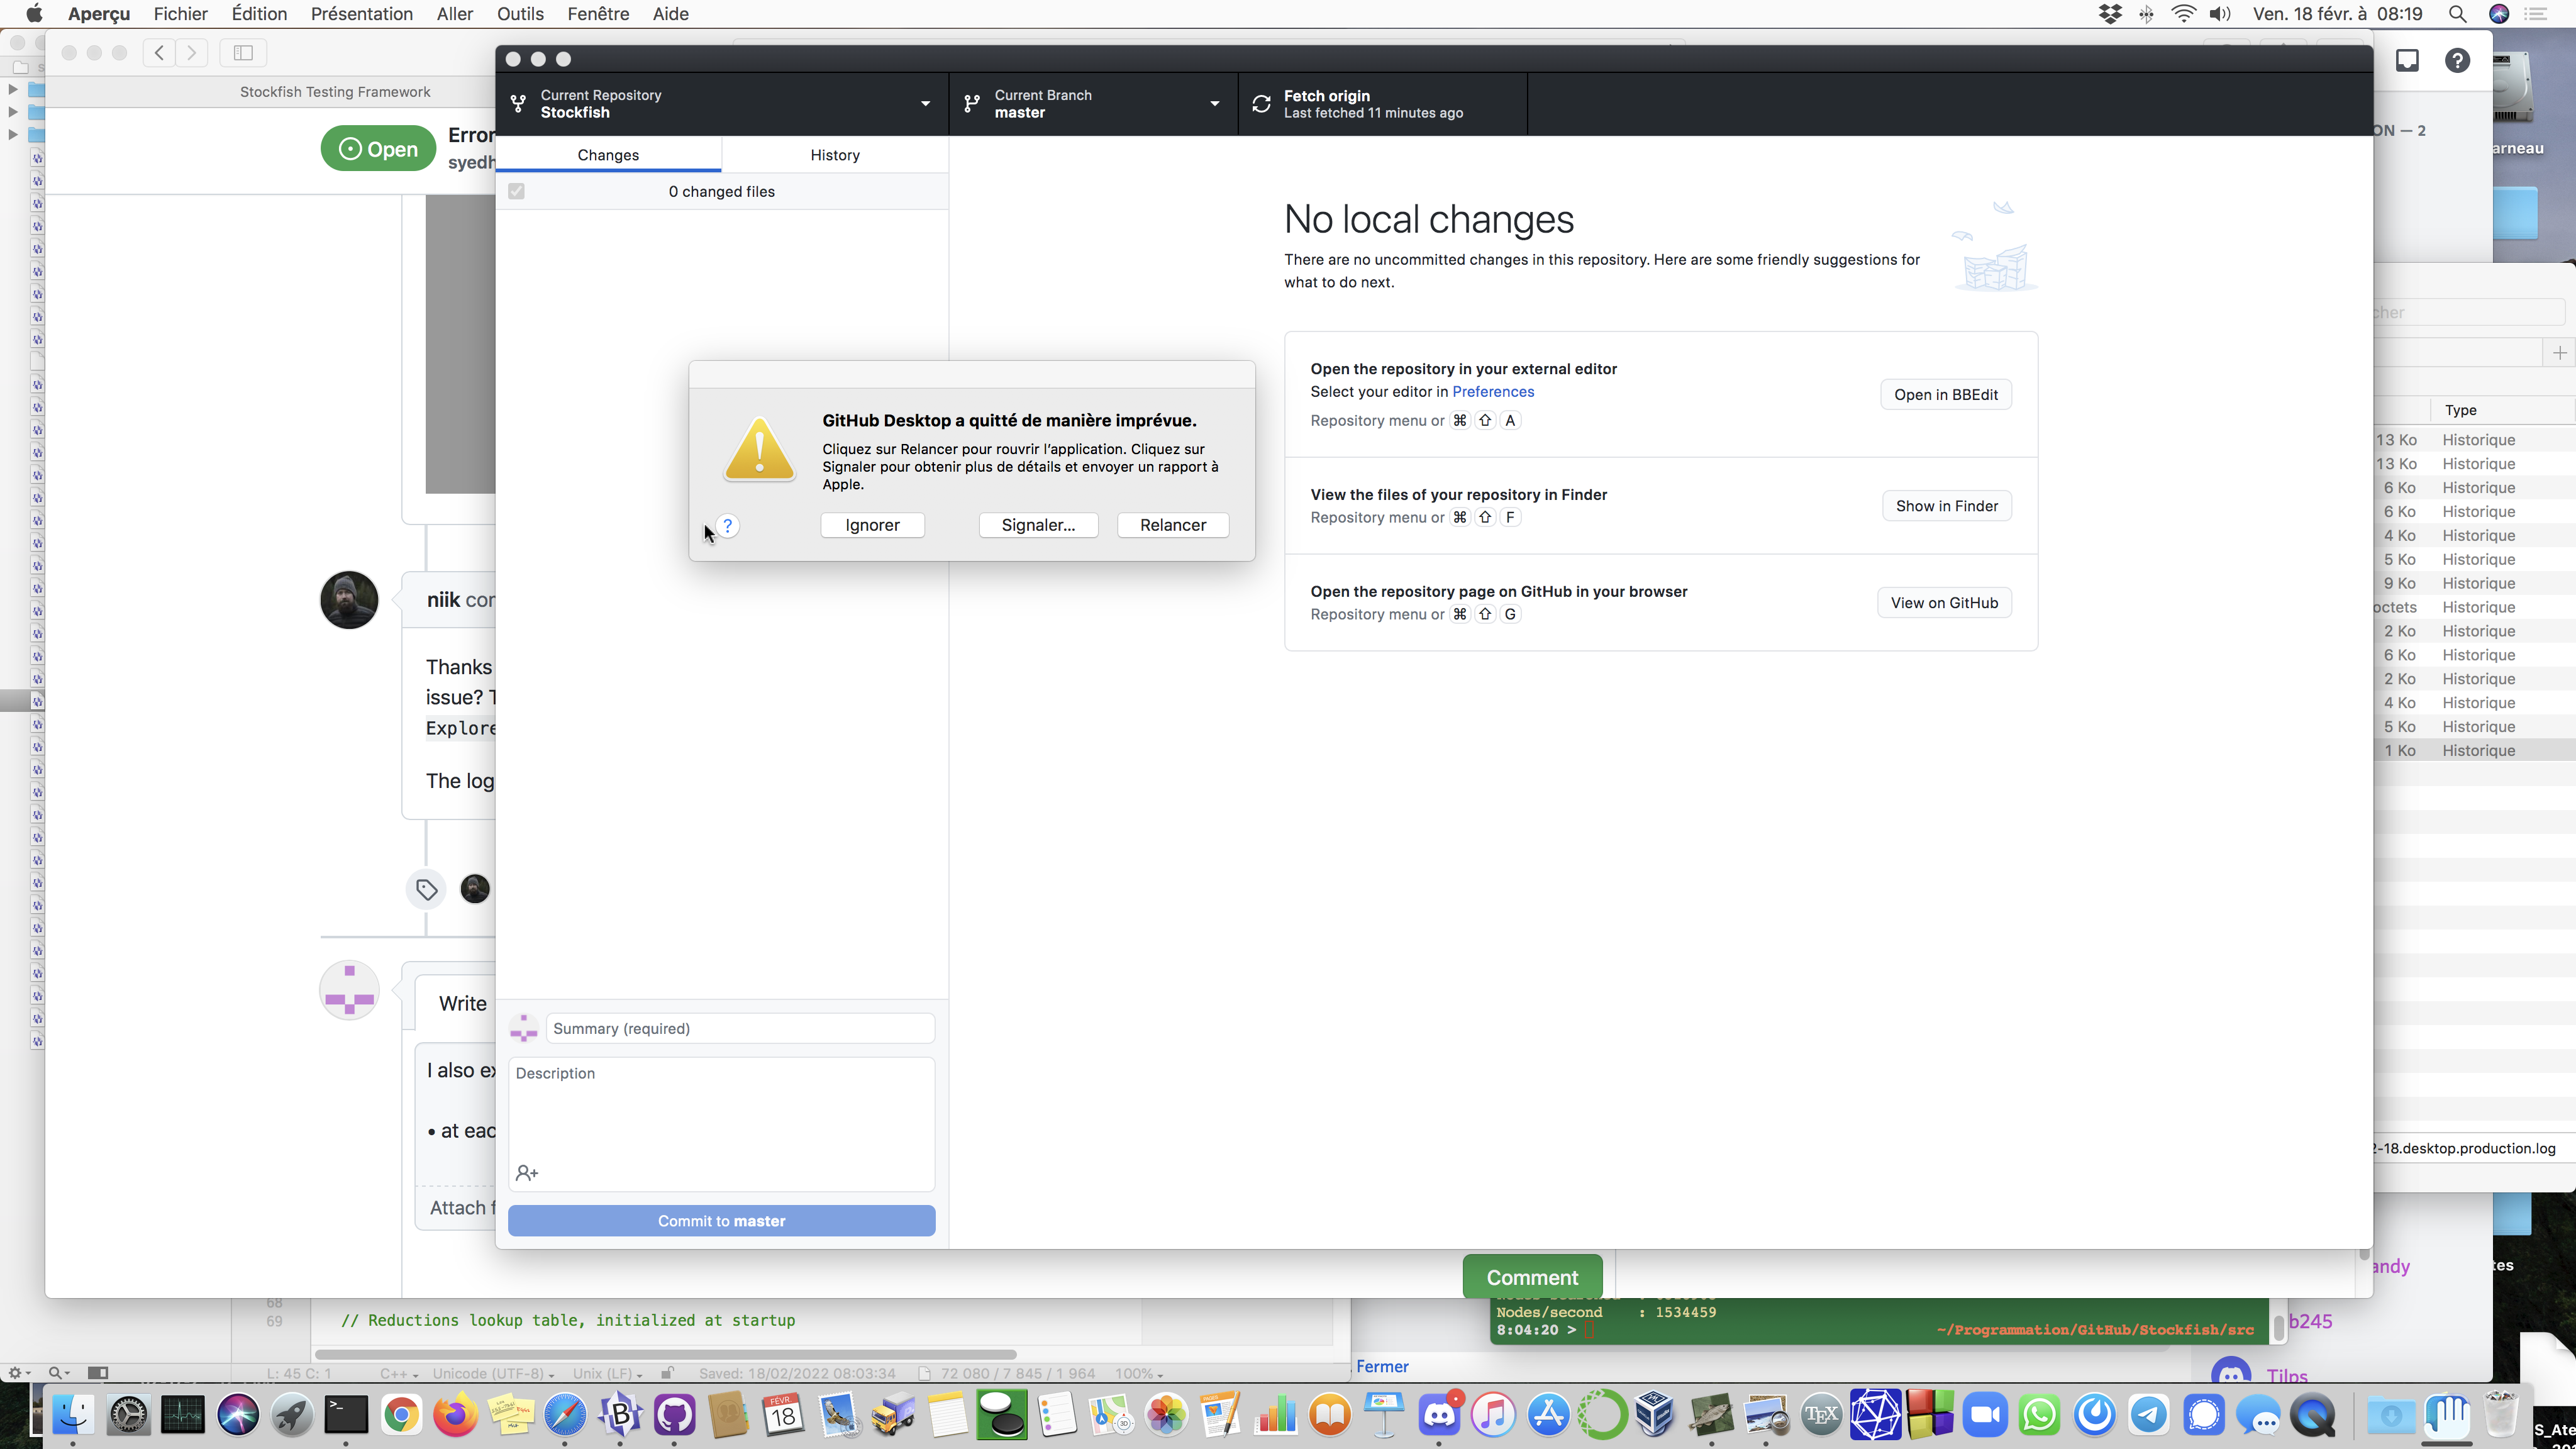Click the add co-authors icon in commit box

click(x=527, y=1172)
